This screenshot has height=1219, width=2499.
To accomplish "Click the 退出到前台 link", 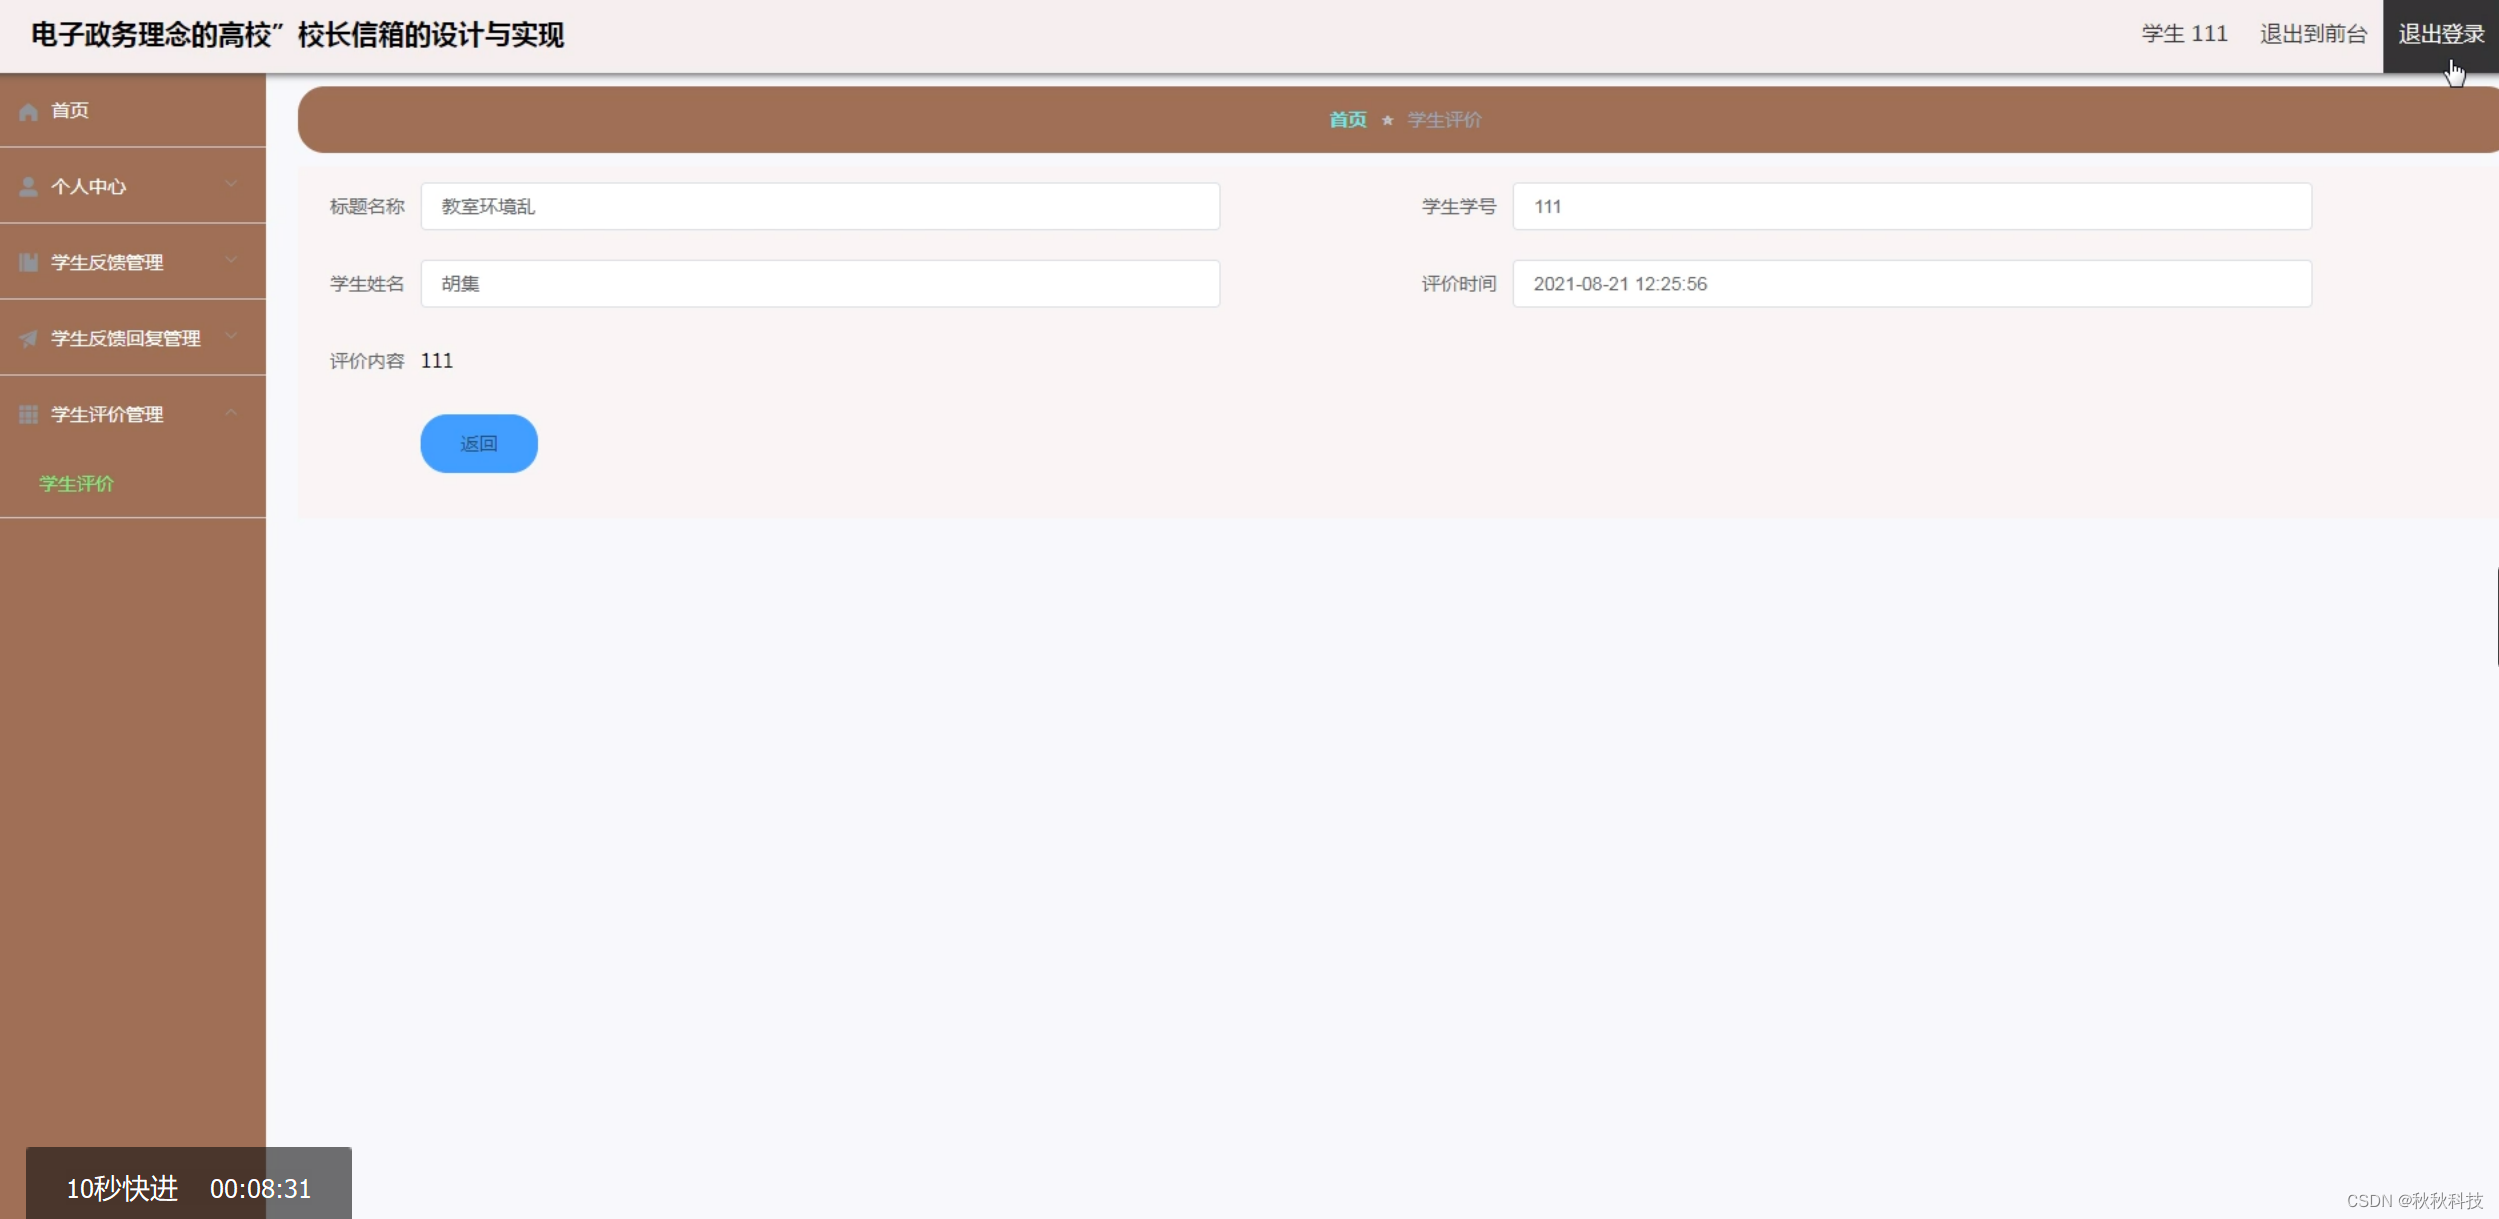I will pyautogui.click(x=2313, y=35).
